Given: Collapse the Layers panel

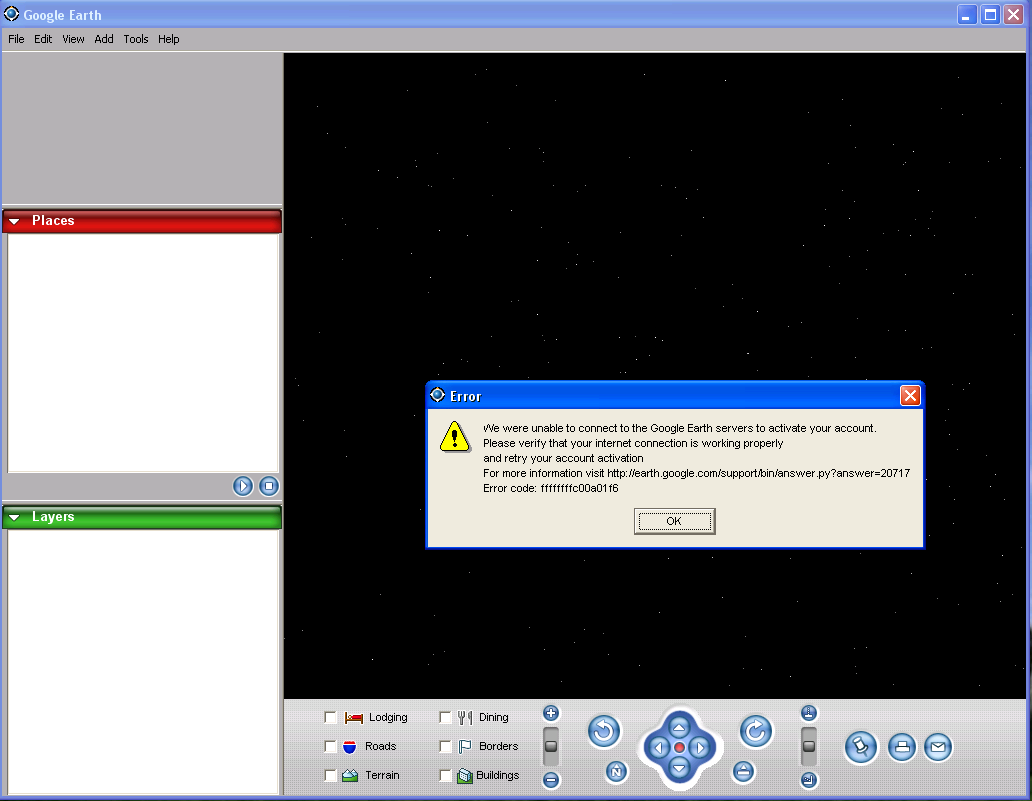Looking at the screenshot, I should (14, 517).
